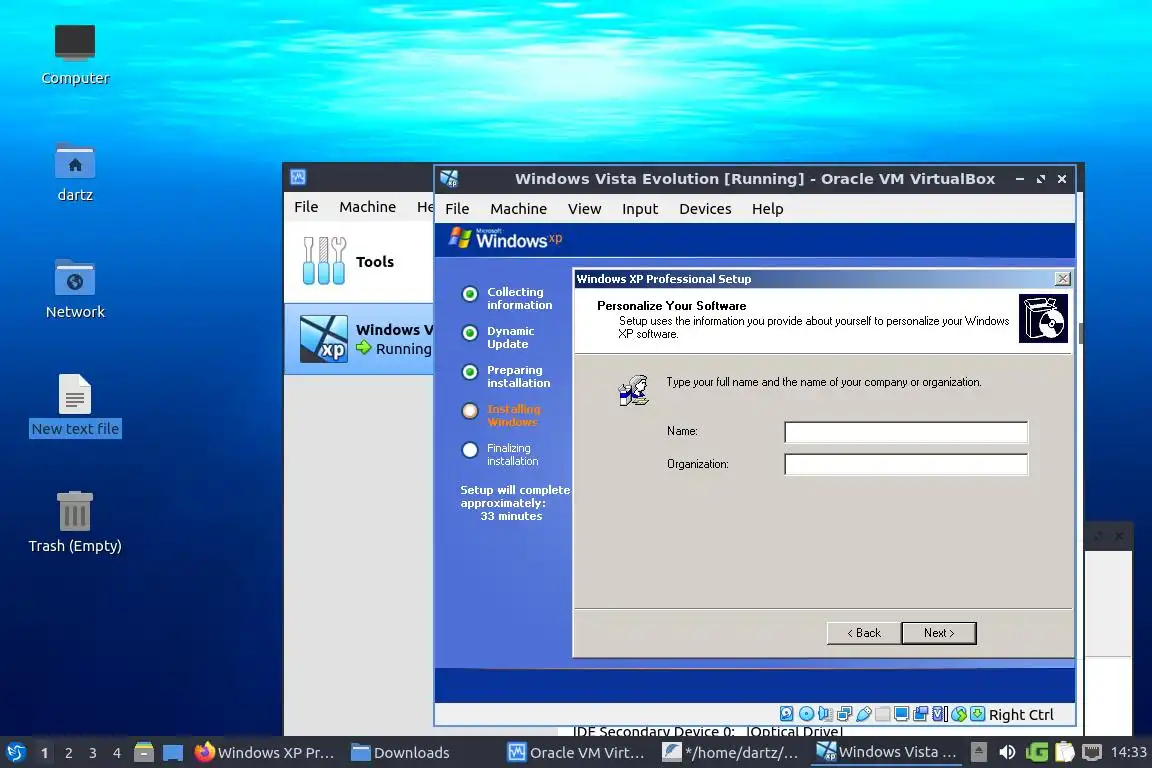Image resolution: width=1152 pixels, height=768 pixels.
Task: Open the Computer desktop icon
Action: [x=75, y=54]
